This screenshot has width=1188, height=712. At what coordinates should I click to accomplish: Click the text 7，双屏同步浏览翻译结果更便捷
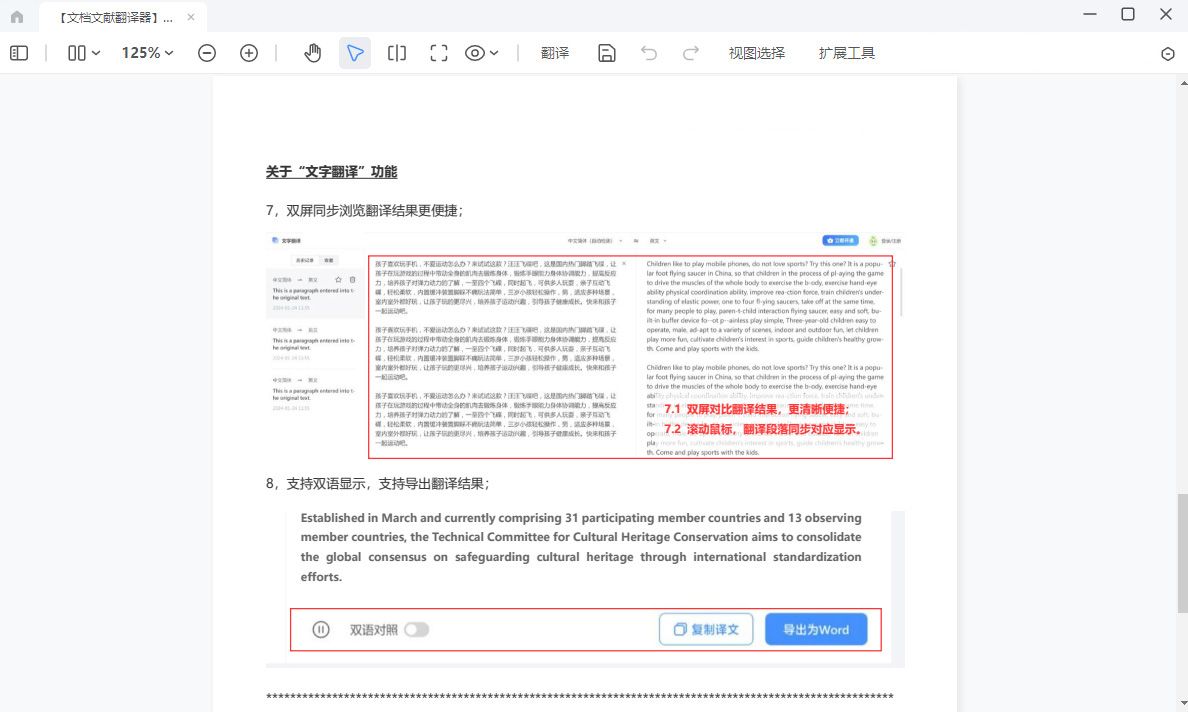(x=364, y=211)
